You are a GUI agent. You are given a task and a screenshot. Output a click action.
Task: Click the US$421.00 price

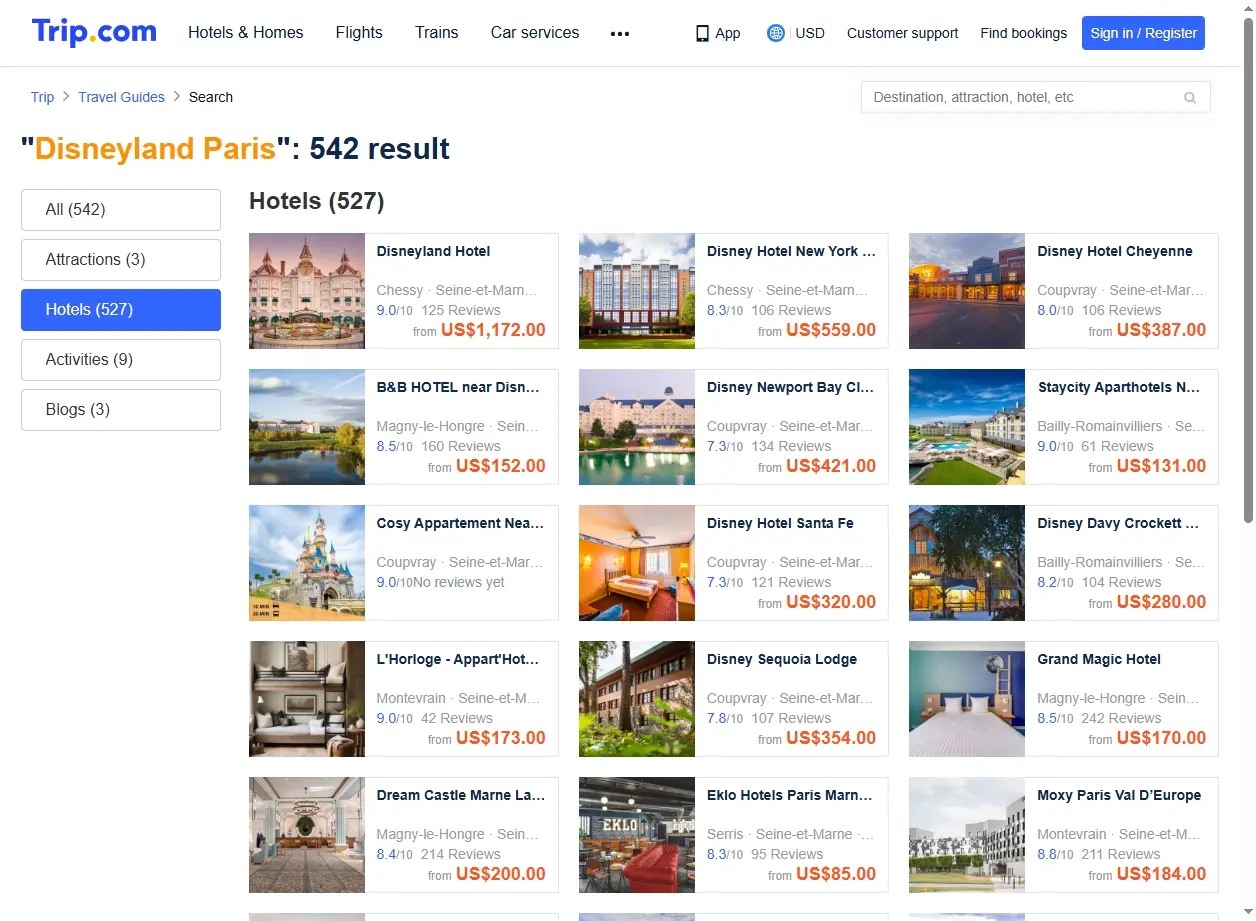pyautogui.click(x=831, y=466)
